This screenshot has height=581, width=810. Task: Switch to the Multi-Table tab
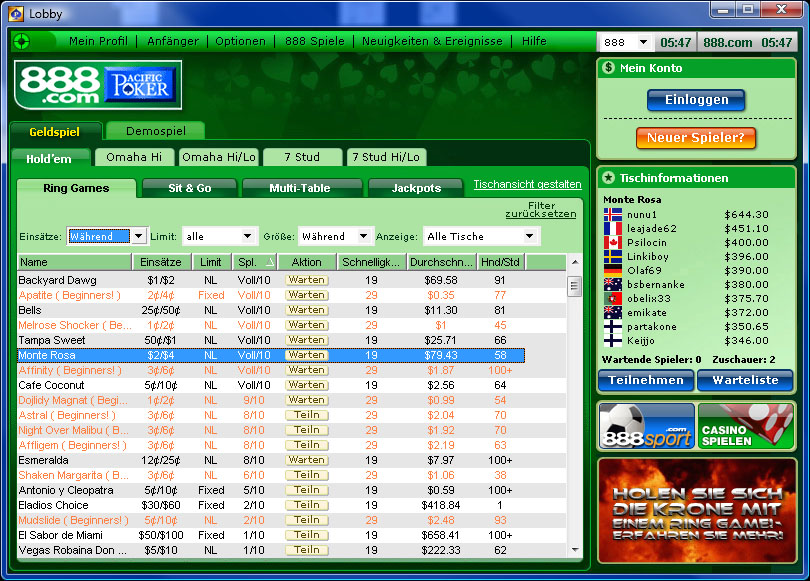[300, 188]
